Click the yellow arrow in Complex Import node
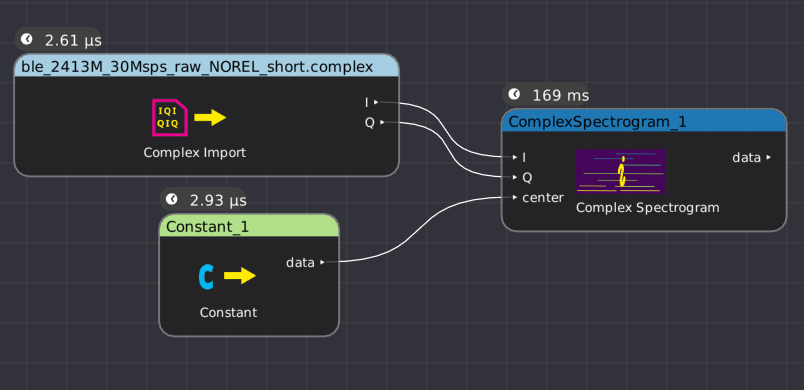Image resolution: width=804 pixels, height=390 pixels. click(210, 117)
